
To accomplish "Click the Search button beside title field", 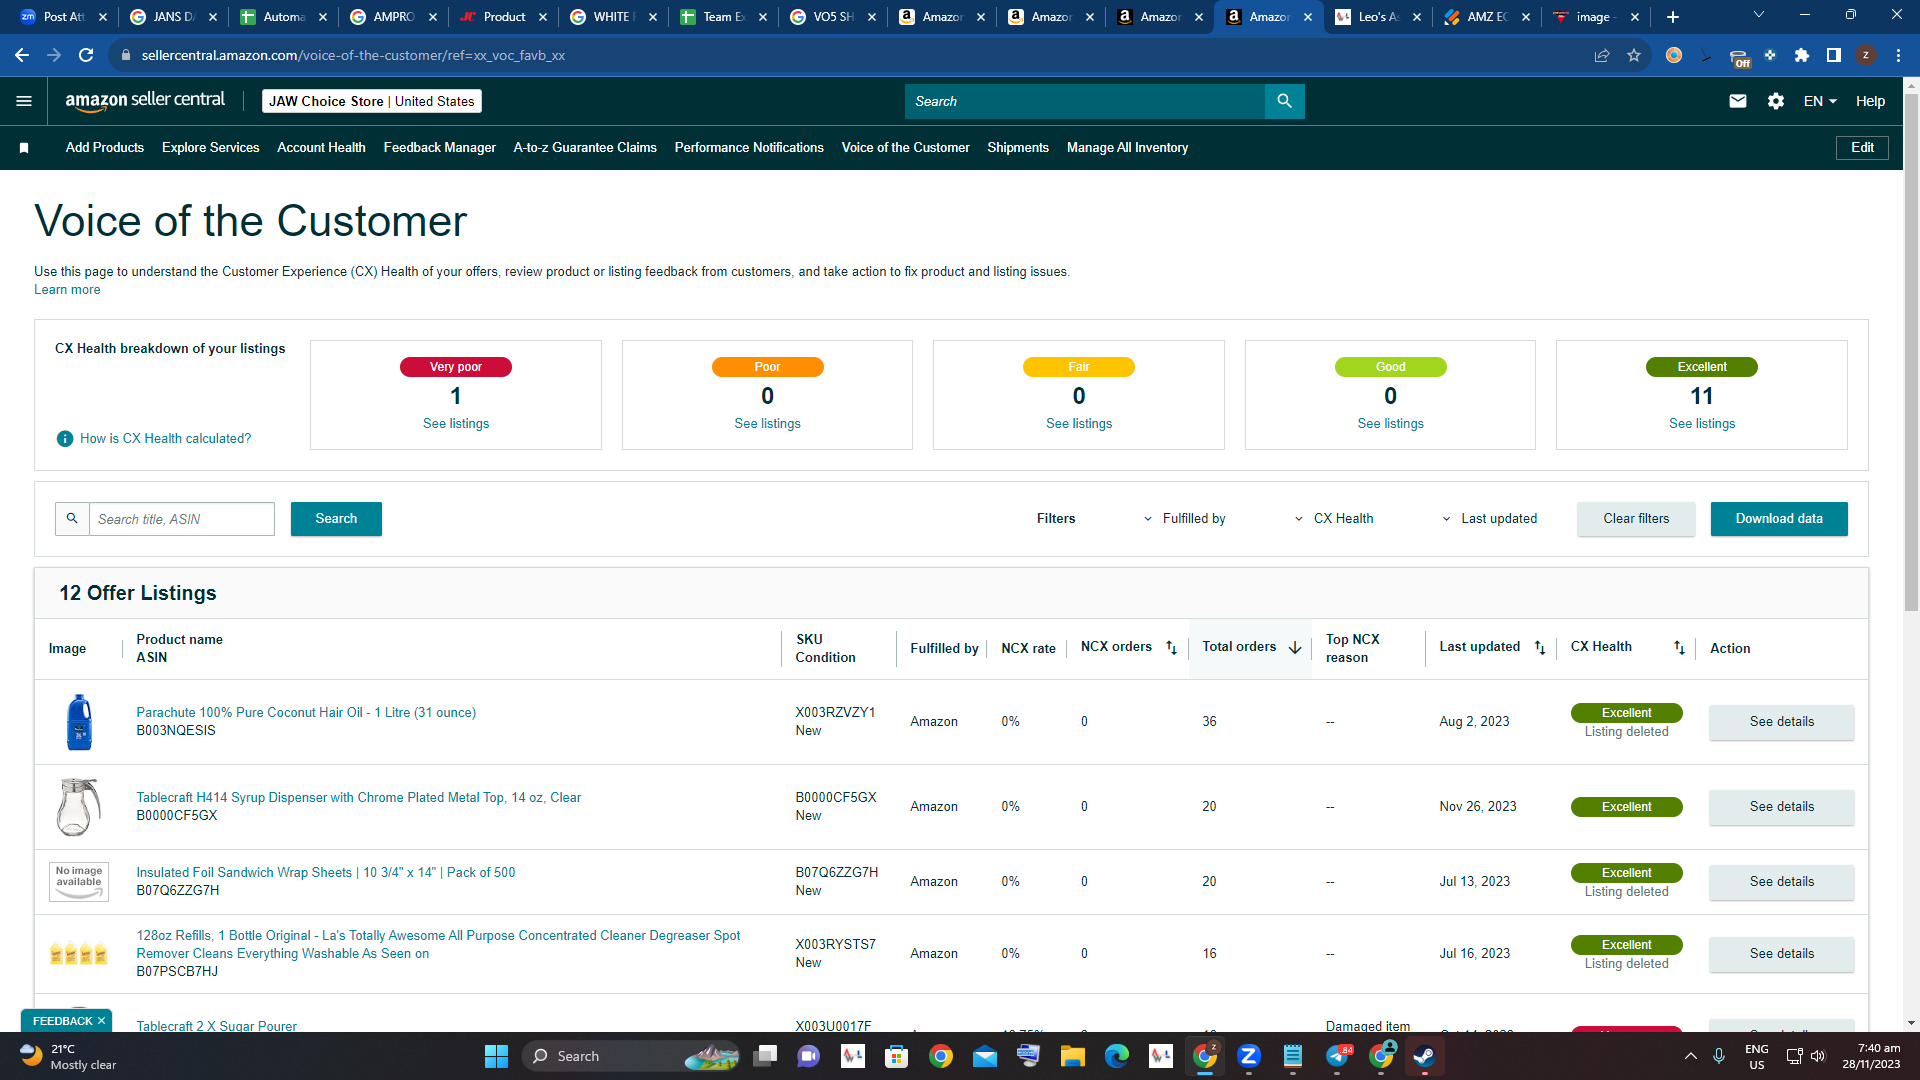I will pos(336,519).
